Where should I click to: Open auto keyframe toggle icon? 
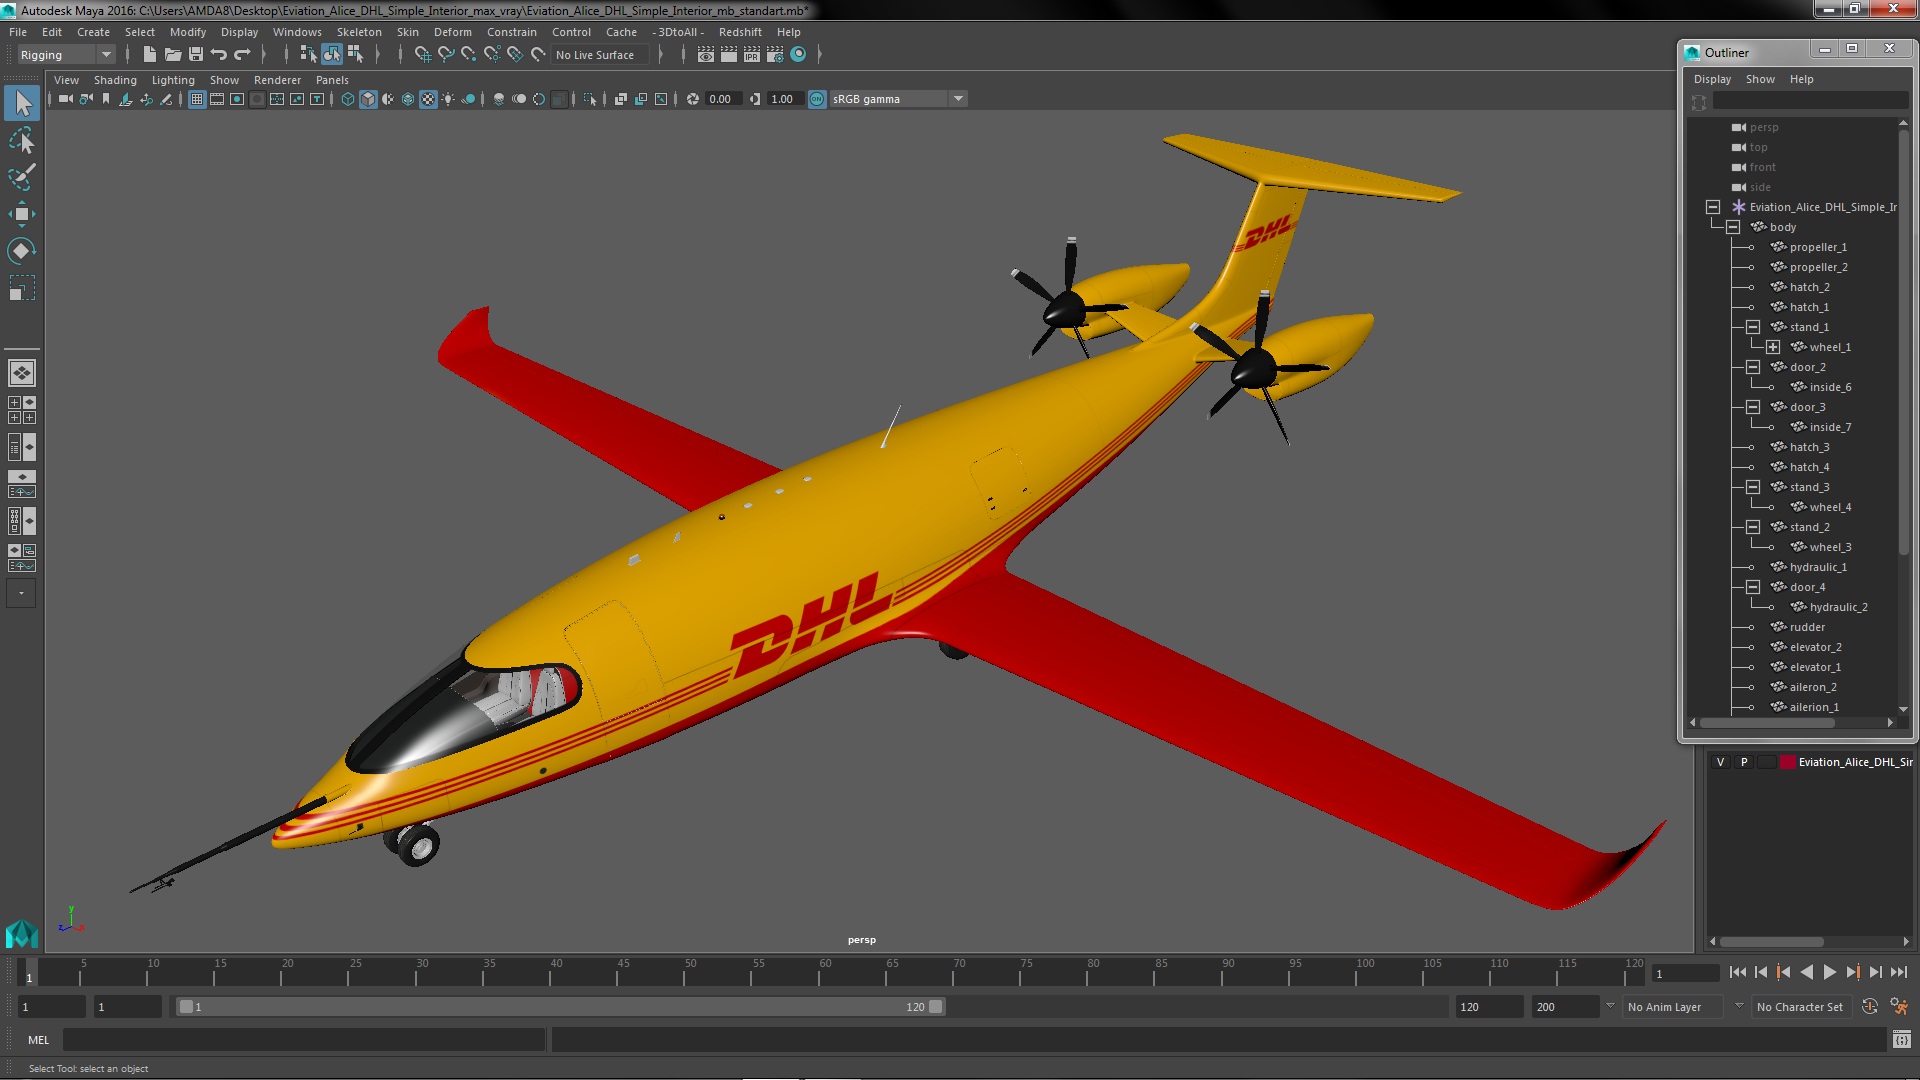tap(1870, 1007)
